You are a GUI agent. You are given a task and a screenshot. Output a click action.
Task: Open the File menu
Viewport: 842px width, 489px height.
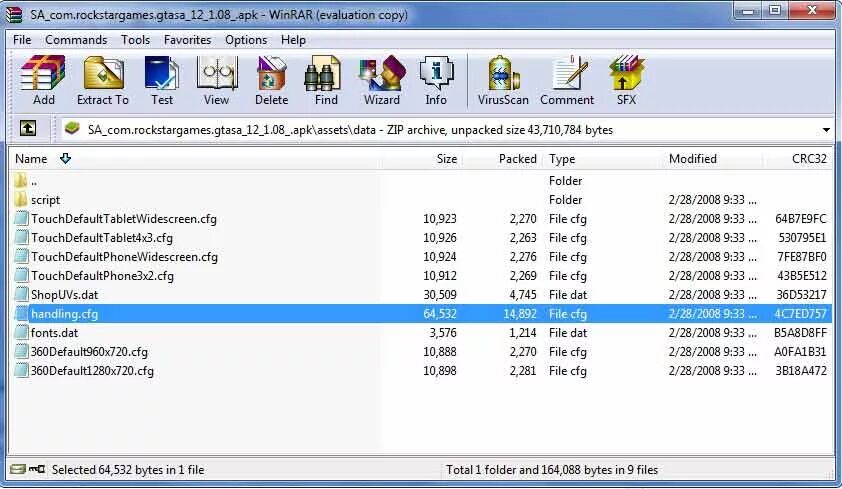(22, 40)
